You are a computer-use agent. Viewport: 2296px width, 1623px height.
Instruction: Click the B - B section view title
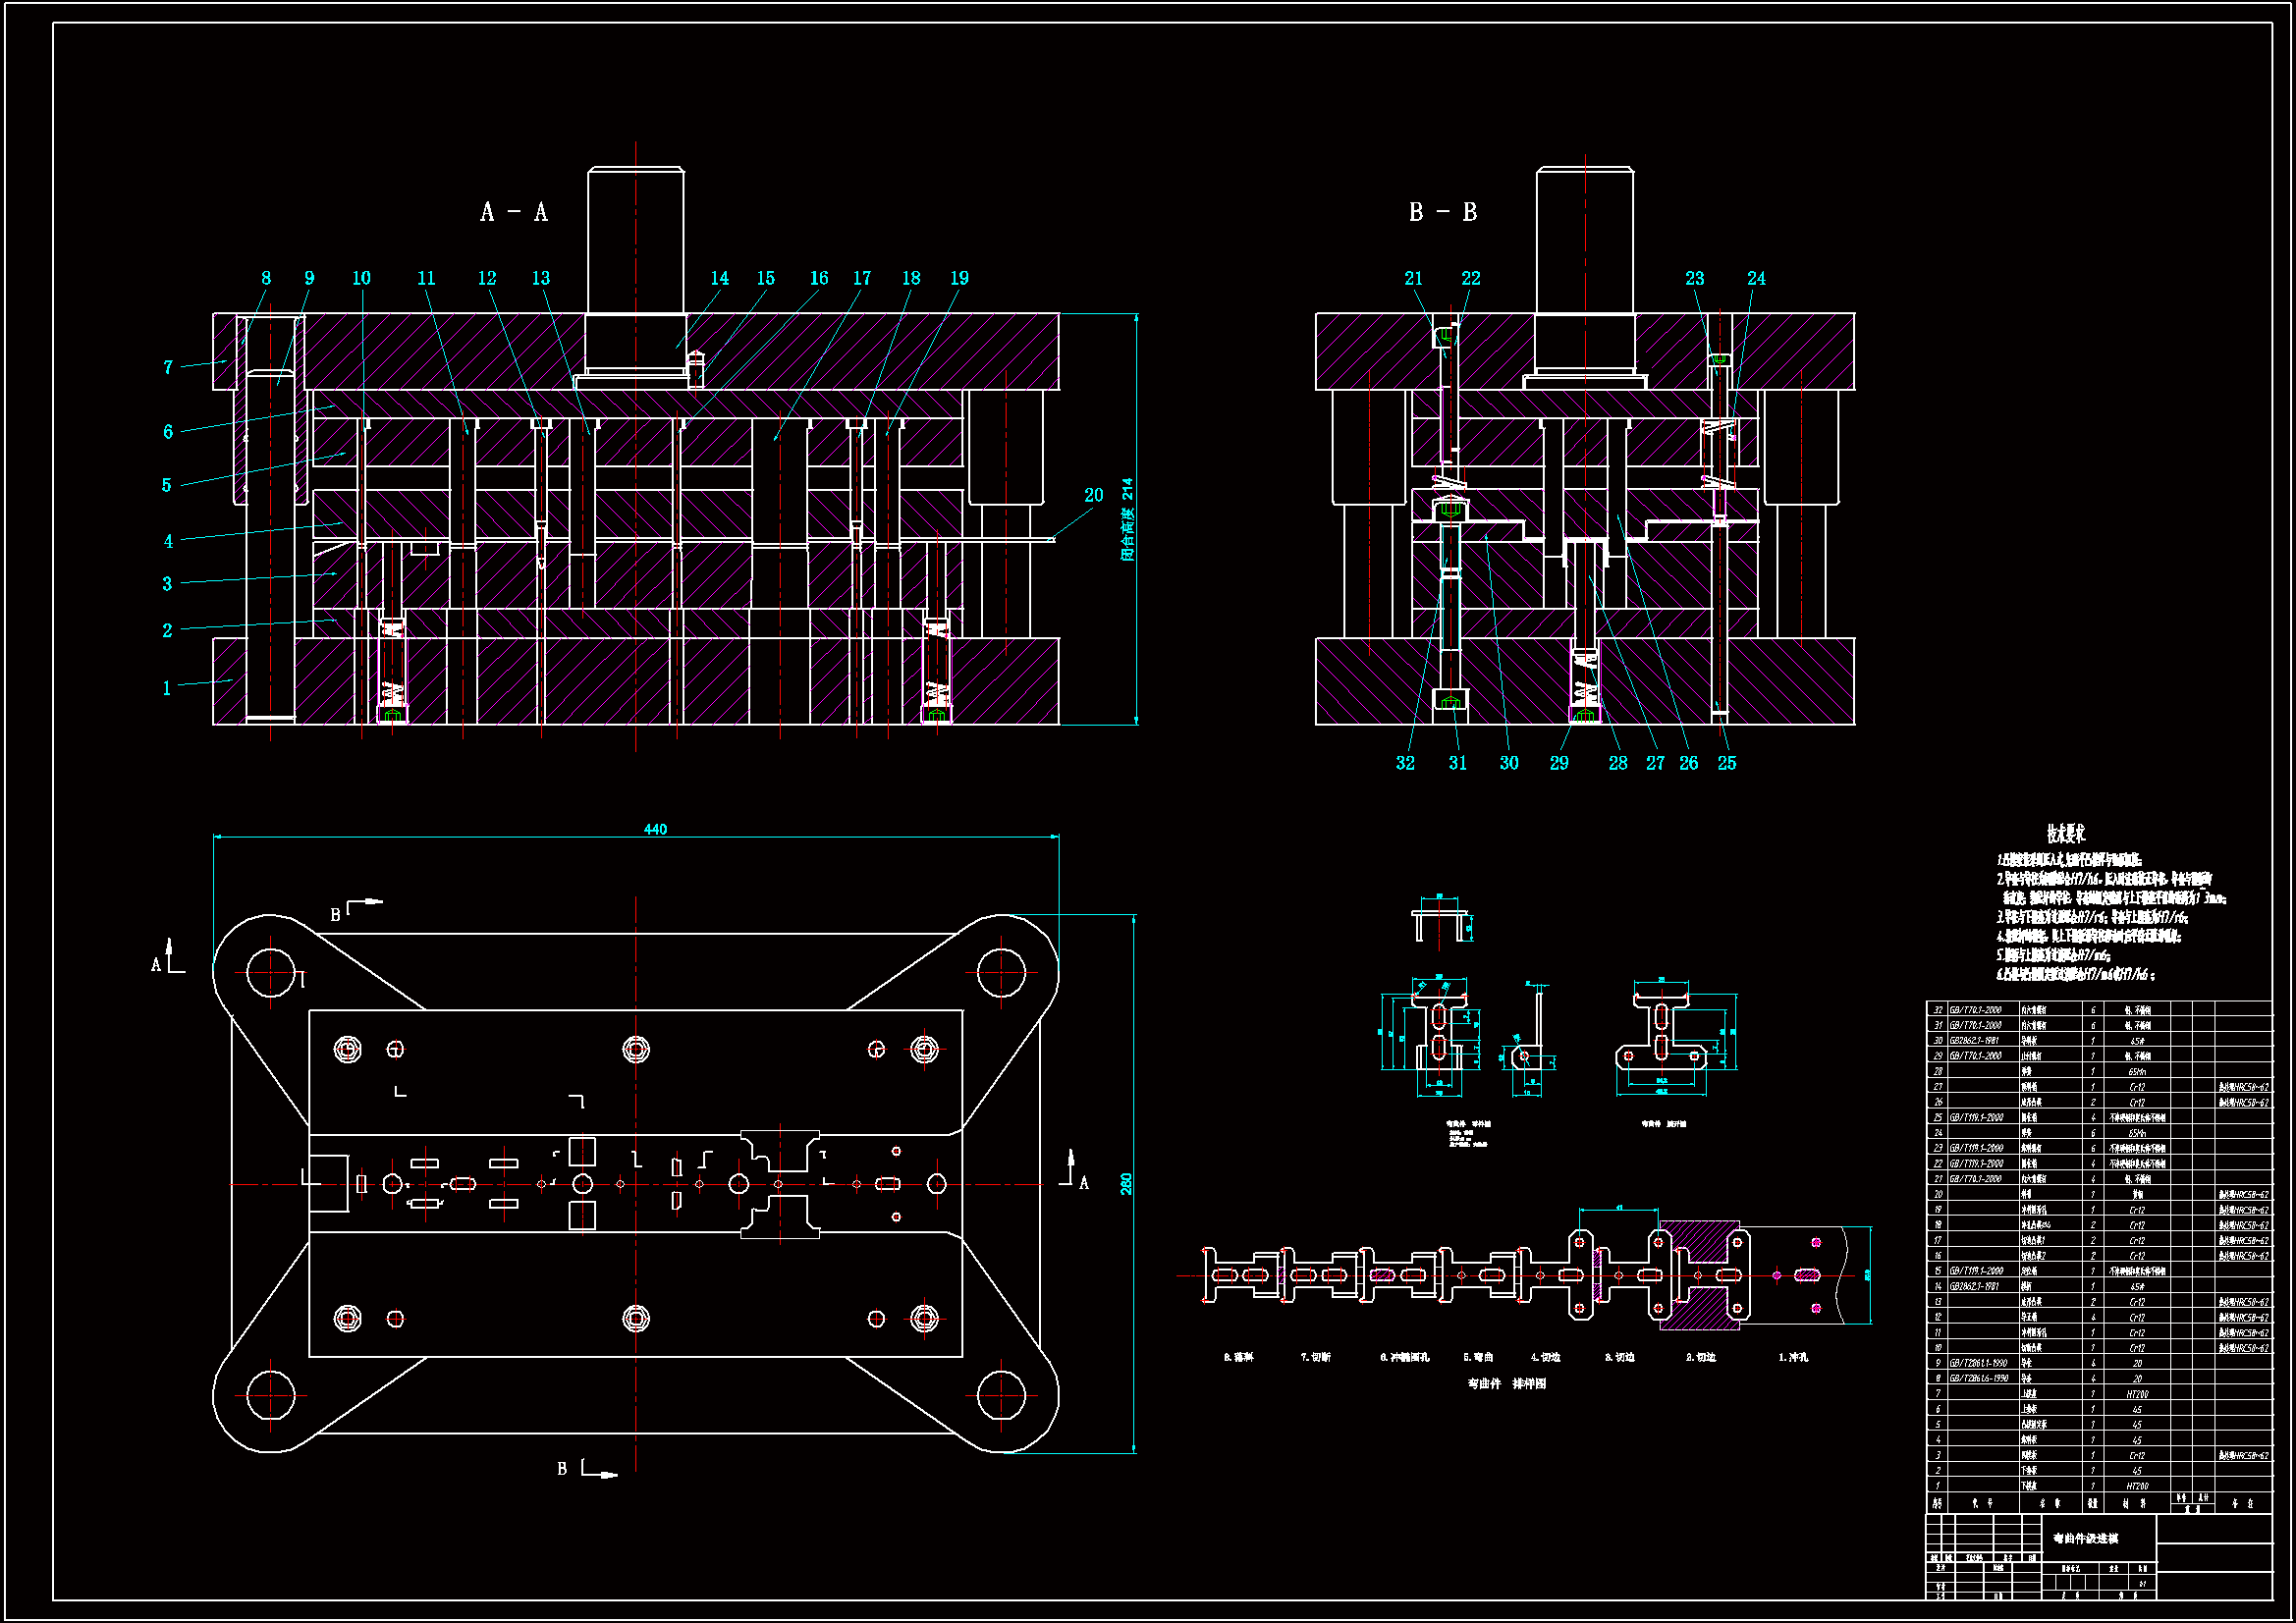pyautogui.click(x=1442, y=212)
